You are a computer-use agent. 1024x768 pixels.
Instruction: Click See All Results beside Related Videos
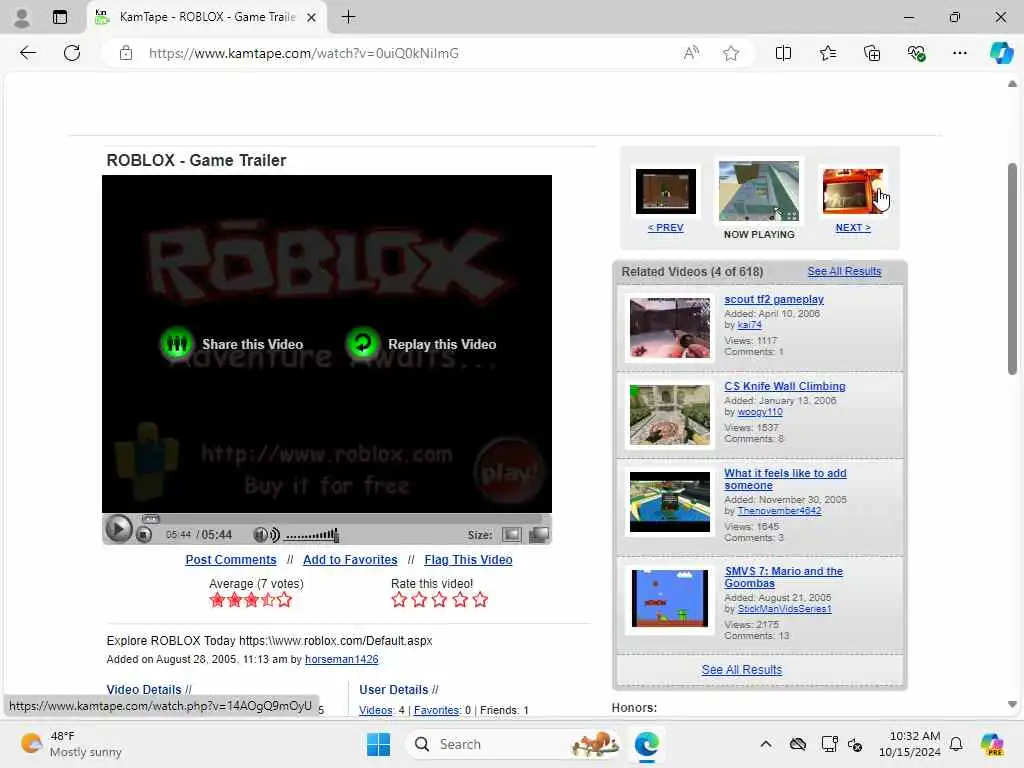pyautogui.click(x=844, y=271)
